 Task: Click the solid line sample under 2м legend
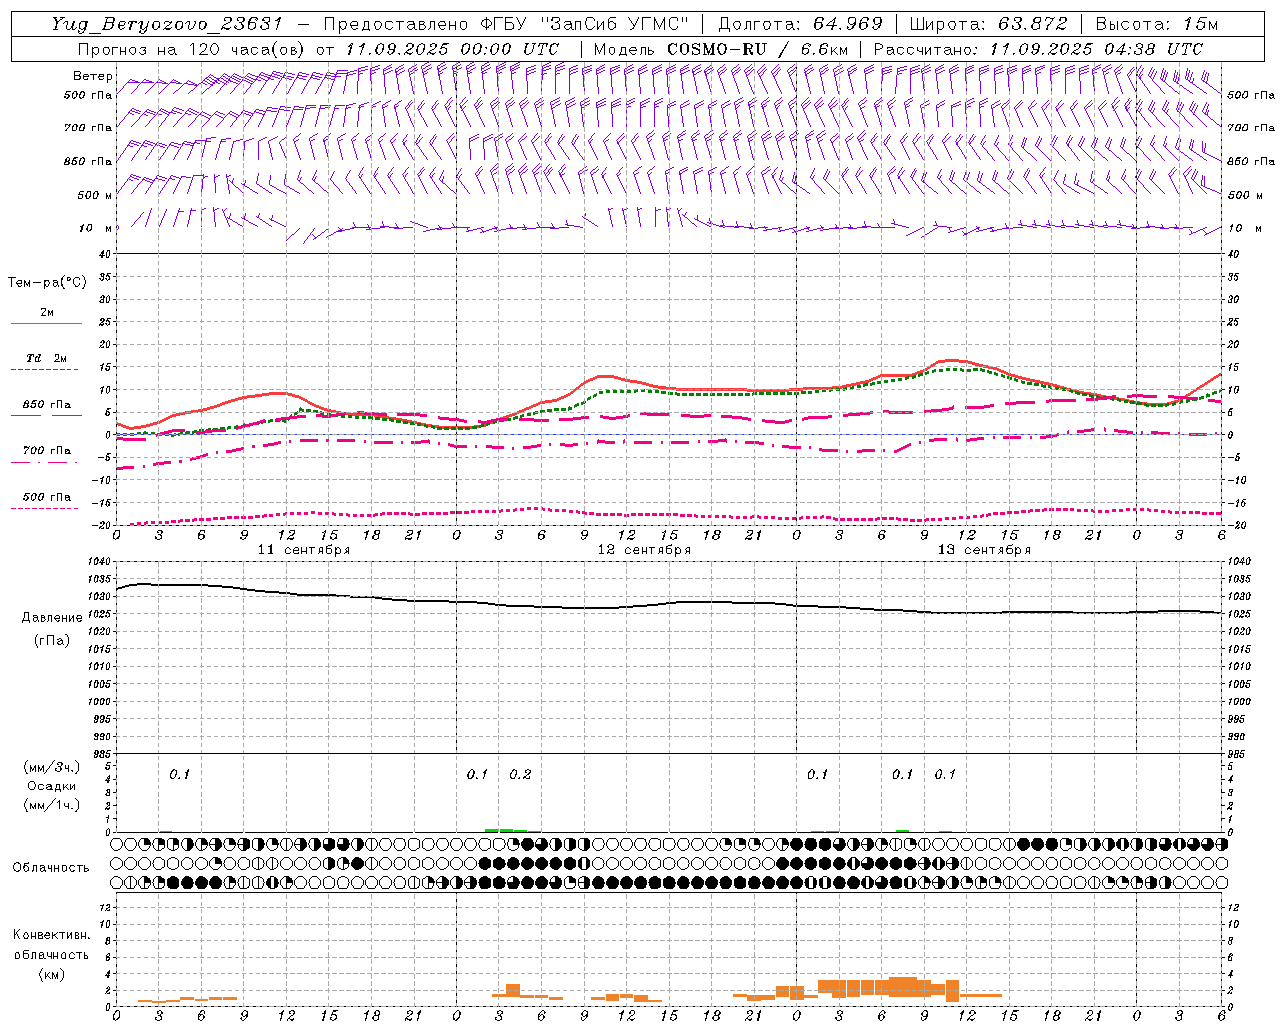[46, 324]
